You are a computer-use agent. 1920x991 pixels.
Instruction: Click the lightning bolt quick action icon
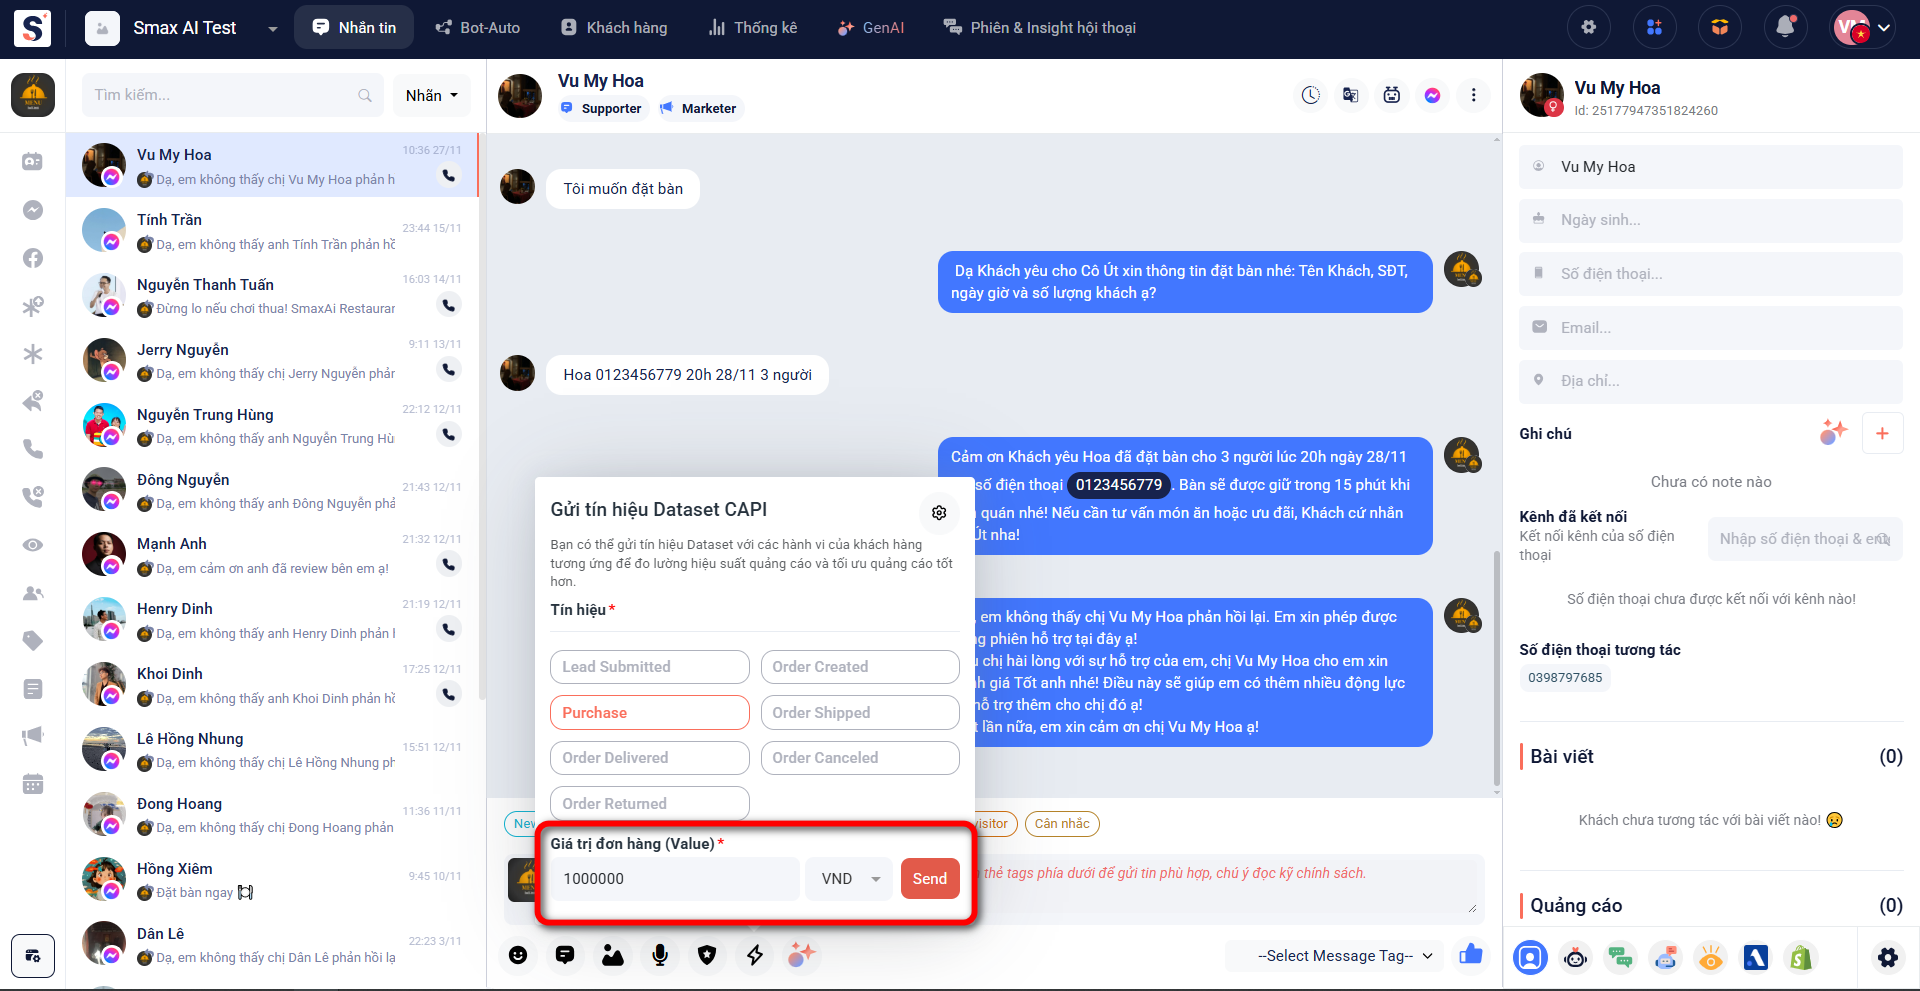755,955
